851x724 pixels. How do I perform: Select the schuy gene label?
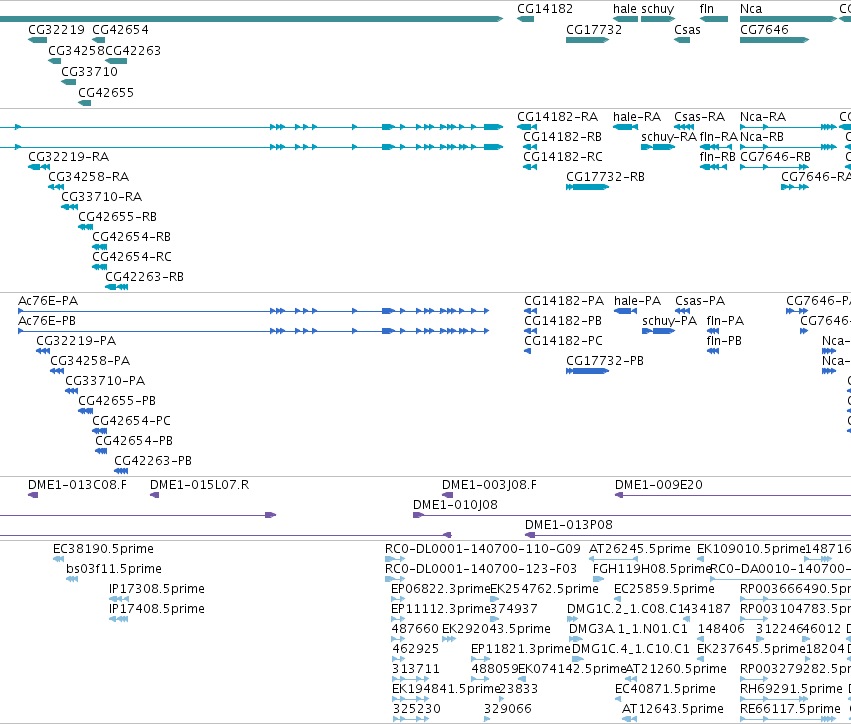tap(657, 9)
